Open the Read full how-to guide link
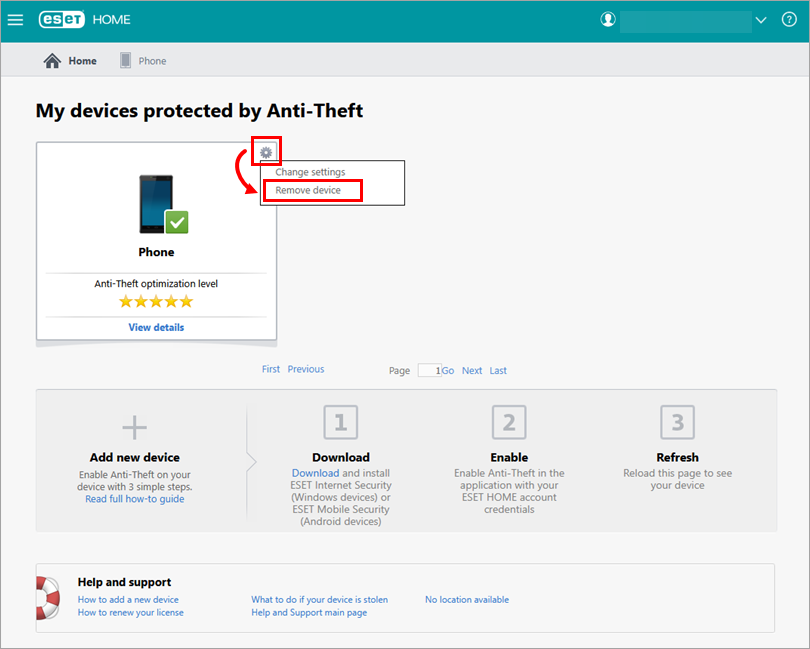This screenshot has width=810, height=649. point(134,499)
